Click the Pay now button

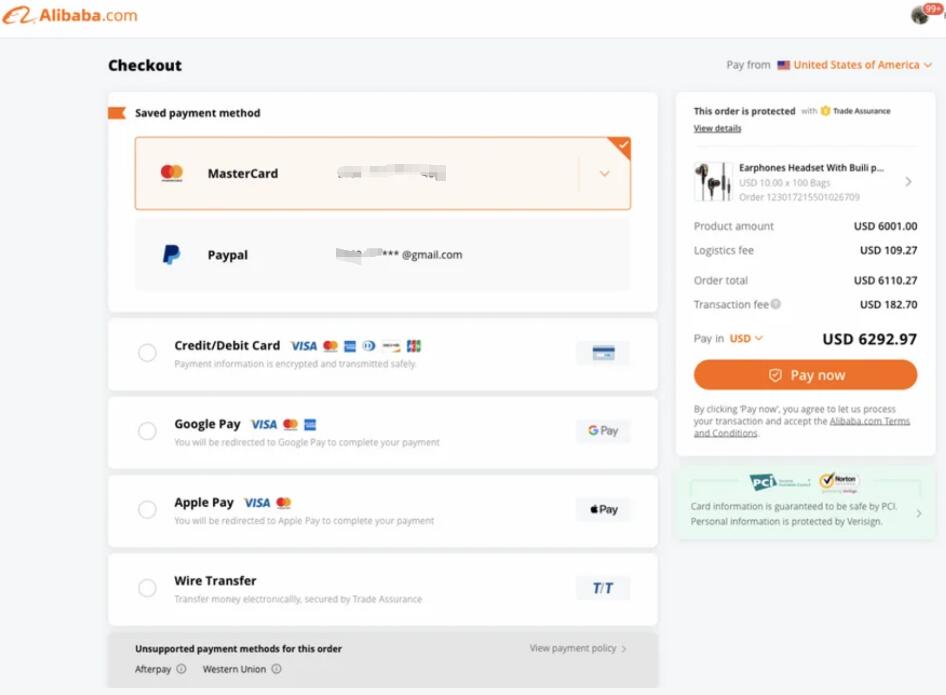(x=805, y=374)
